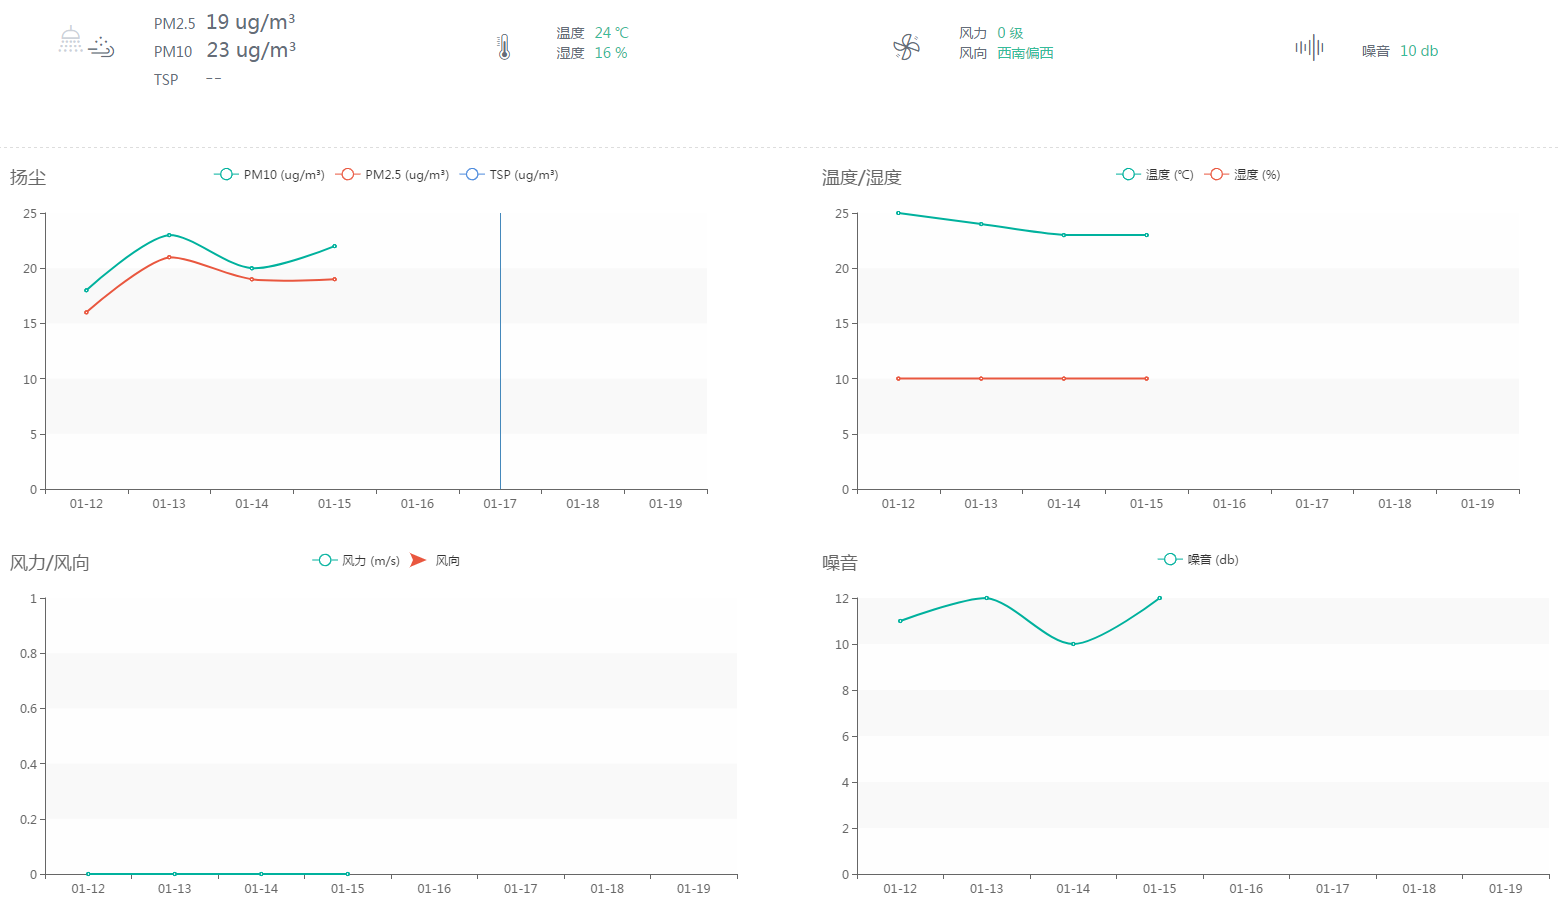Click the vertical axis pointer line in dust chart
Viewport: 1560px width, 910px height.
(x=500, y=351)
